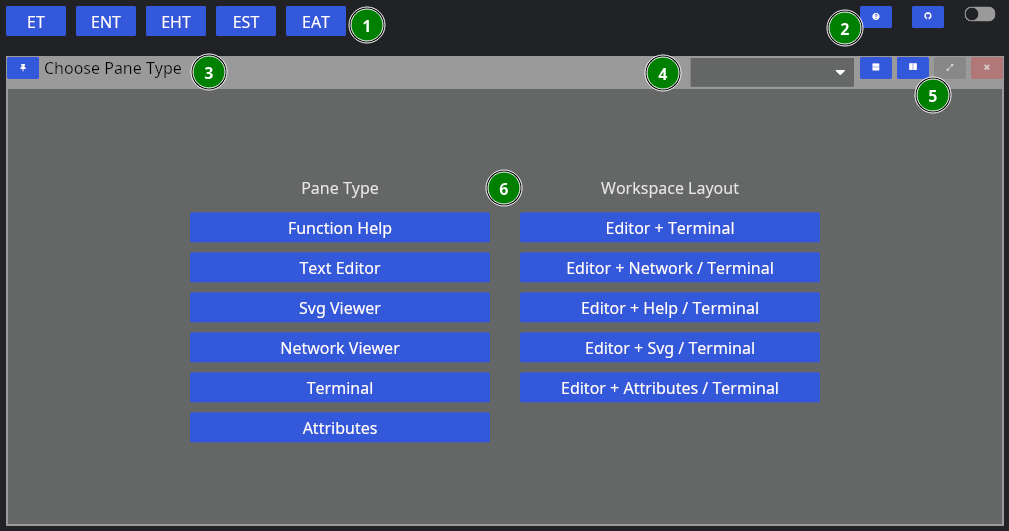Split the pane vertically
The height and width of the screenshot is (531, 1009).
tap(912, 68)
